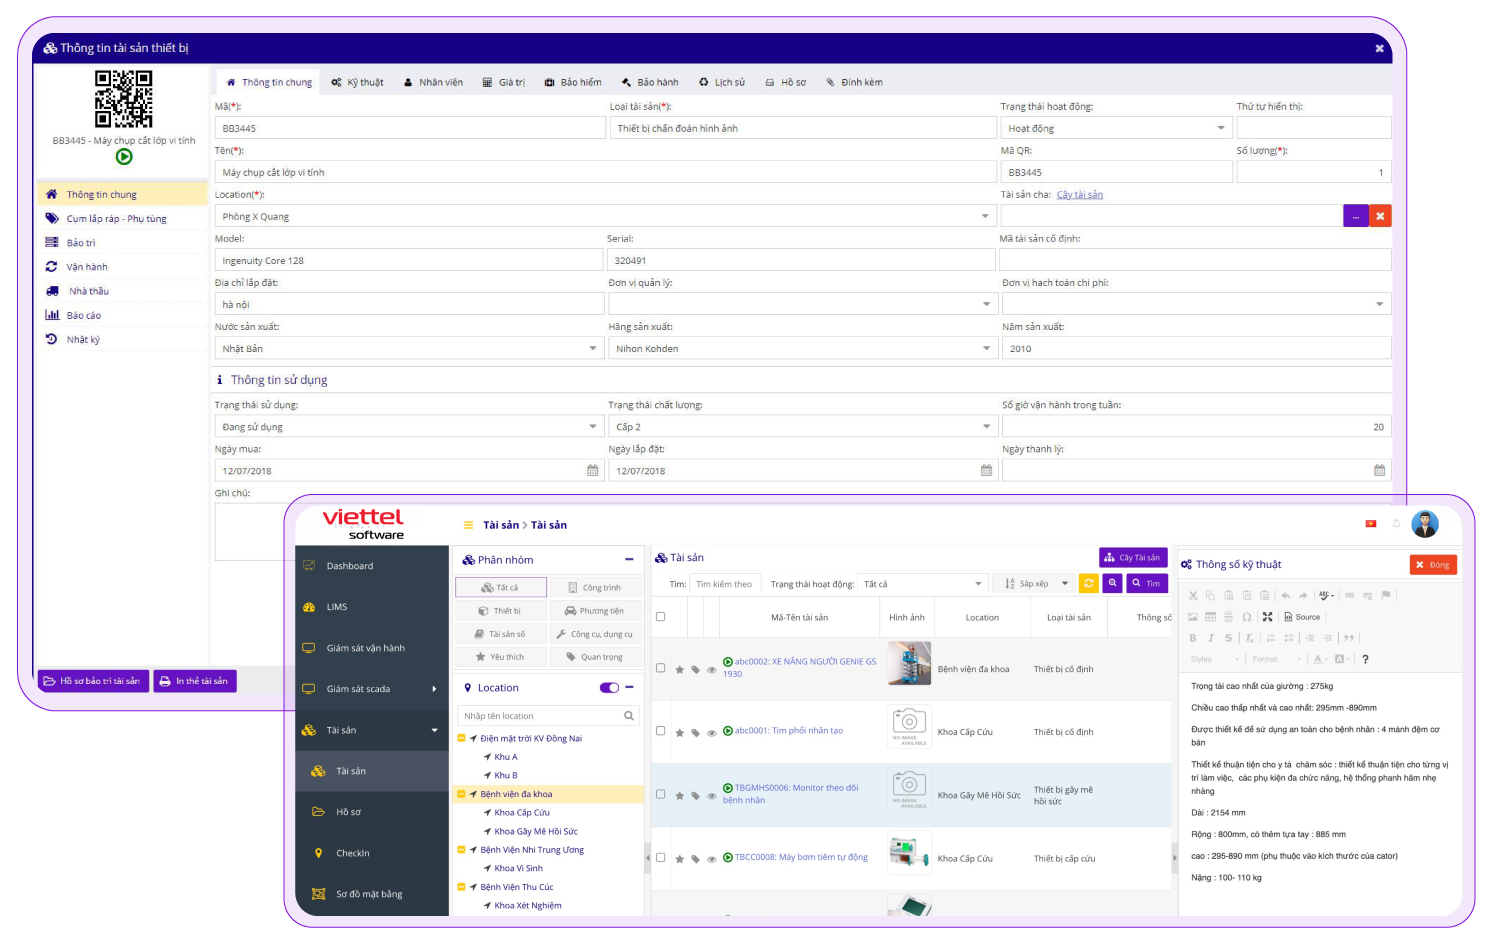Click the advanced search zoom icon button
This screenshot has height=945, width=1500.
point(1112,583)
